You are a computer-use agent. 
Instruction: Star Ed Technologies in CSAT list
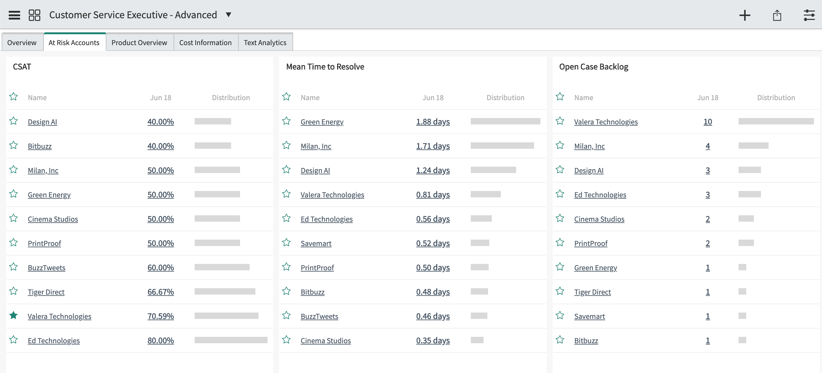(14, 340)
